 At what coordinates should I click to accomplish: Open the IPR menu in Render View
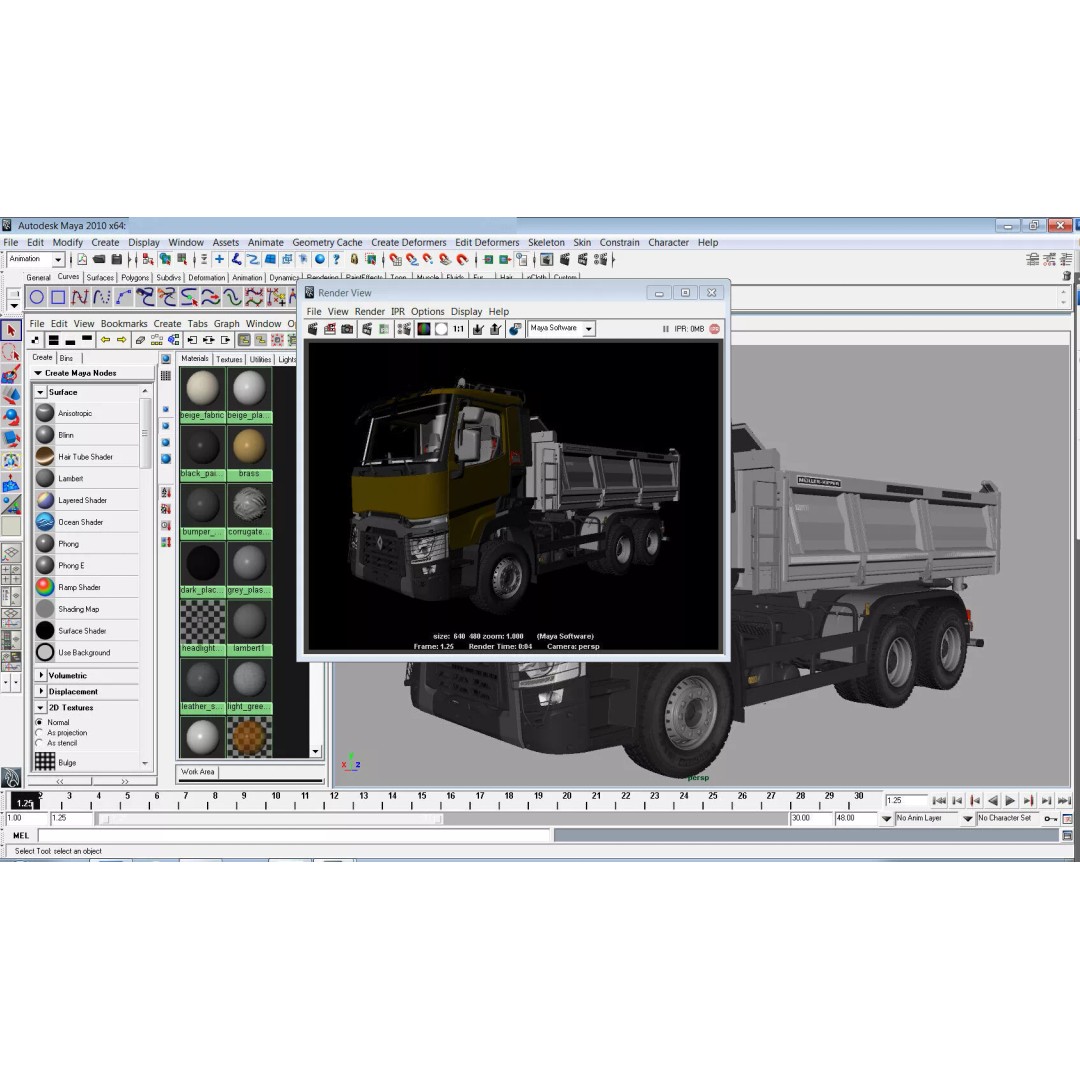point(398,312)
